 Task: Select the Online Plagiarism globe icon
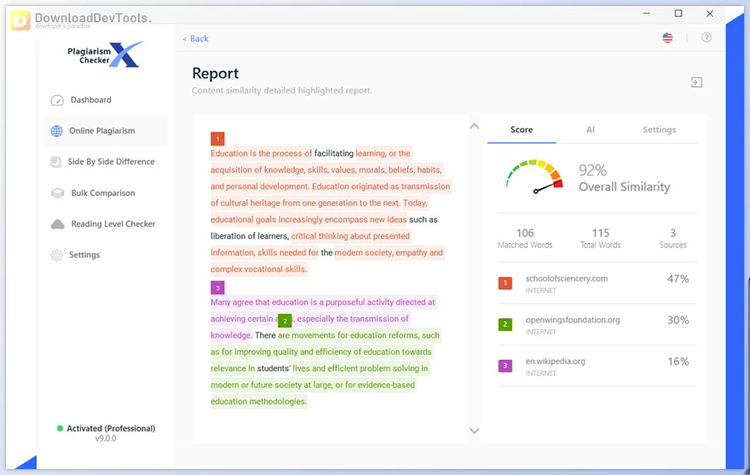coord(56,131)
